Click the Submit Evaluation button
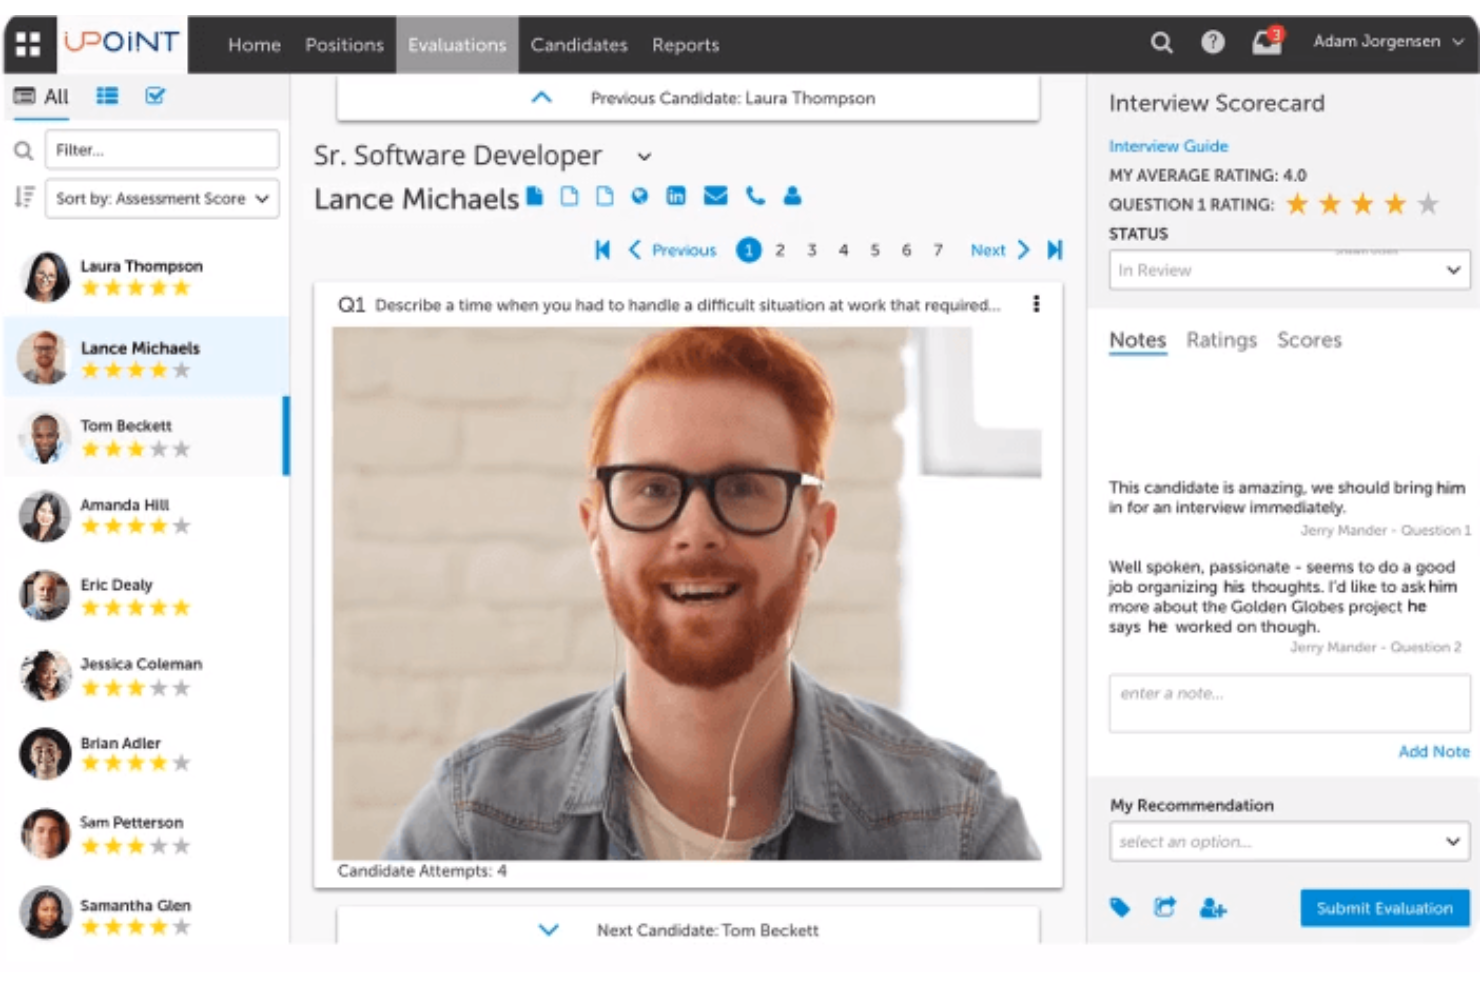This screenshot has height=987, width=1480. pos(1384,908)
